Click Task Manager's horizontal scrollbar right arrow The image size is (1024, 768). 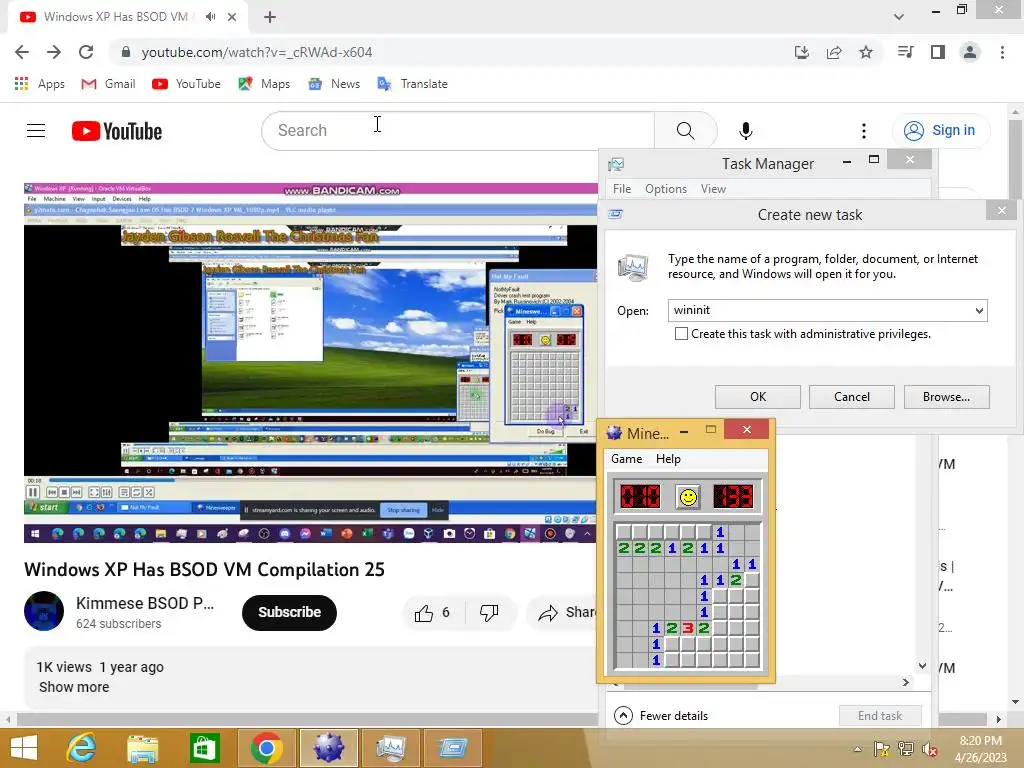click(905, 682)
